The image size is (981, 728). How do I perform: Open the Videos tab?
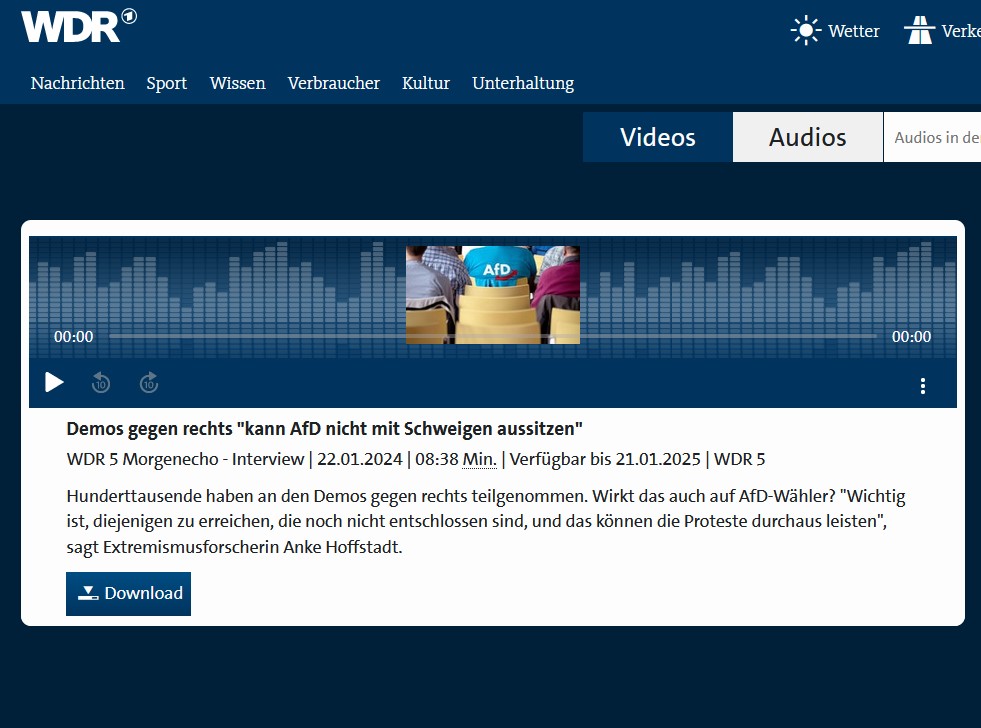coord(657,137)
